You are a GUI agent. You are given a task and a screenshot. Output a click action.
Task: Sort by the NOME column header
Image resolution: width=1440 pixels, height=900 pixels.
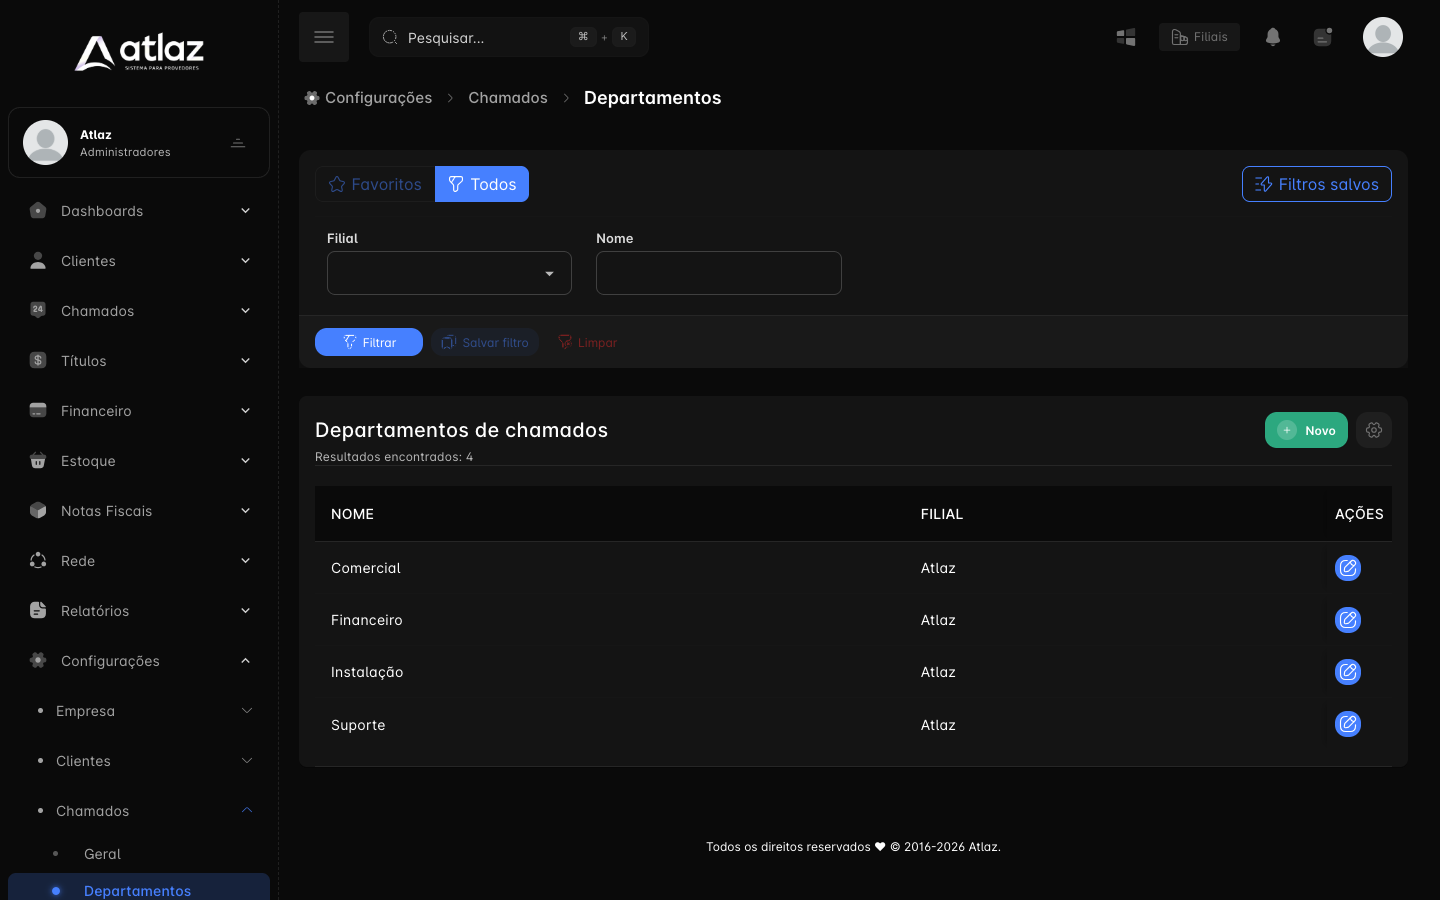click(x=352, y=514)
